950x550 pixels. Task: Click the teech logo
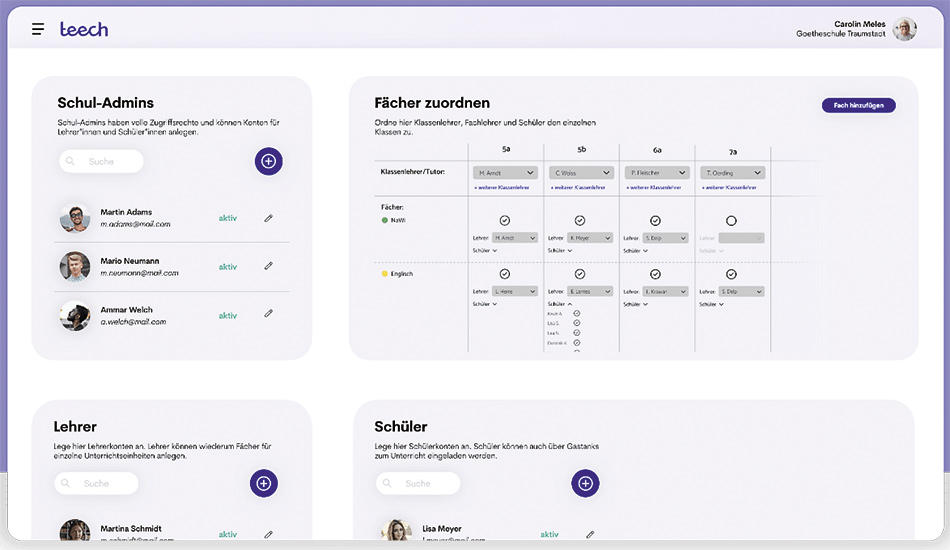pyautogui.click(x=84, y=29)
